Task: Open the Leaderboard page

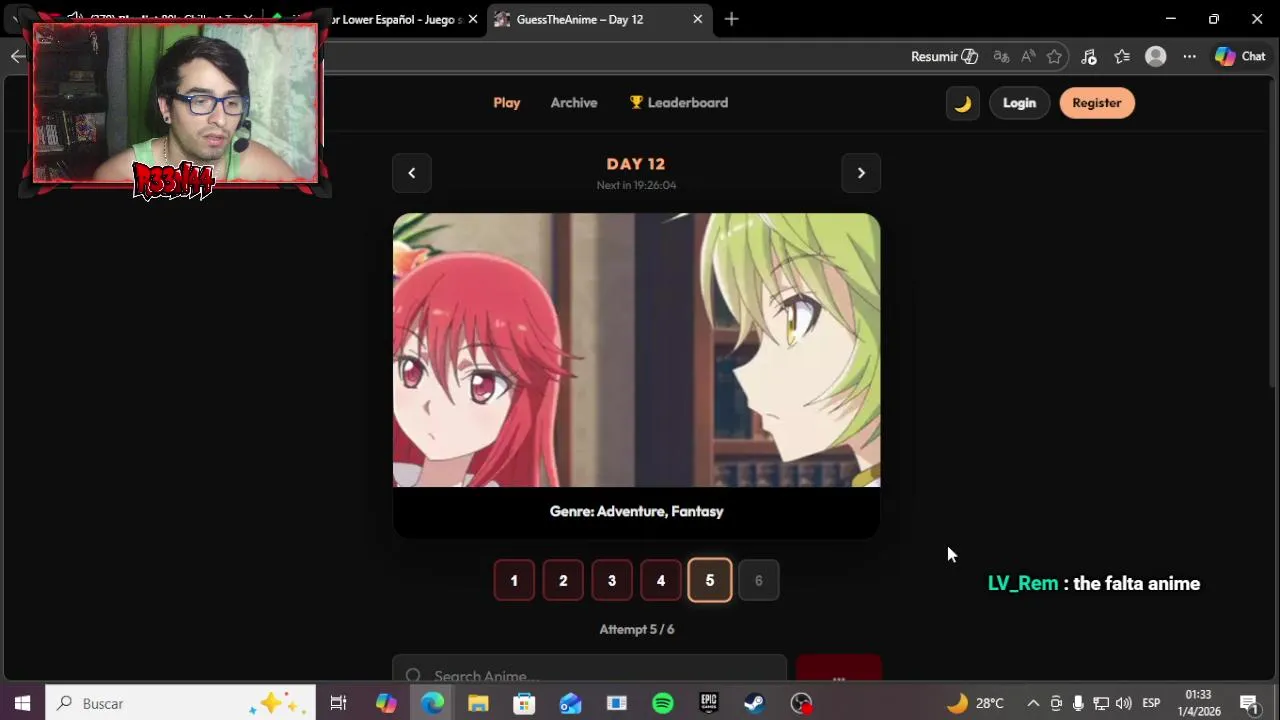Action: click(679, 103)
